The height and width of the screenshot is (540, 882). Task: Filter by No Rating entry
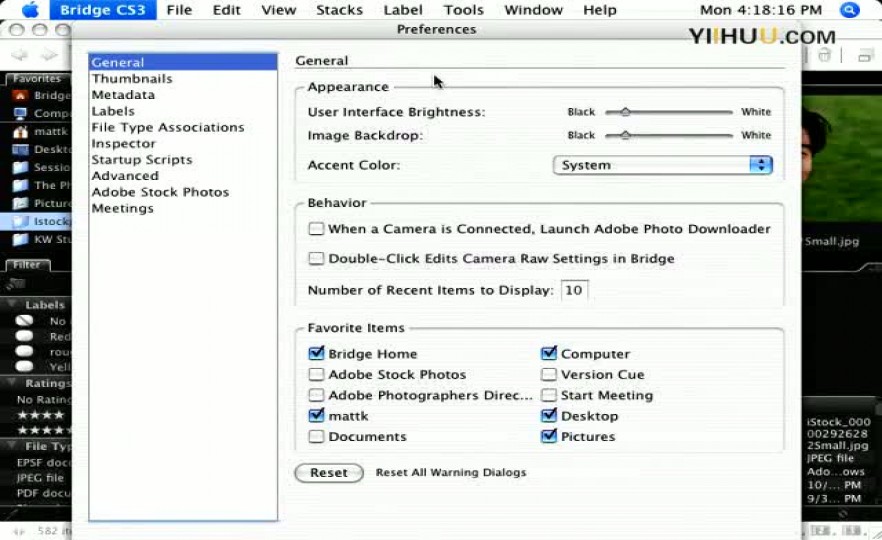(x=43, y=399)
